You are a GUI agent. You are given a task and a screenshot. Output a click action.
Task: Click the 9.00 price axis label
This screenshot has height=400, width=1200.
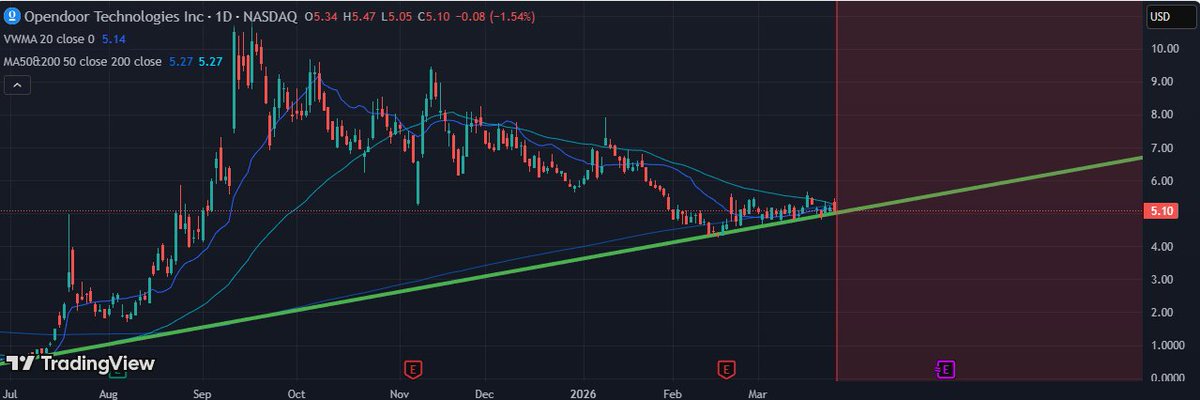pos(1164,82)
